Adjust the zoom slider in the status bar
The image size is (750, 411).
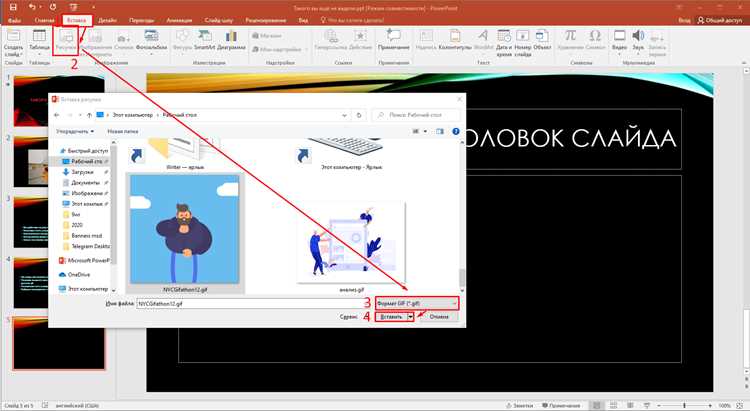684,406
